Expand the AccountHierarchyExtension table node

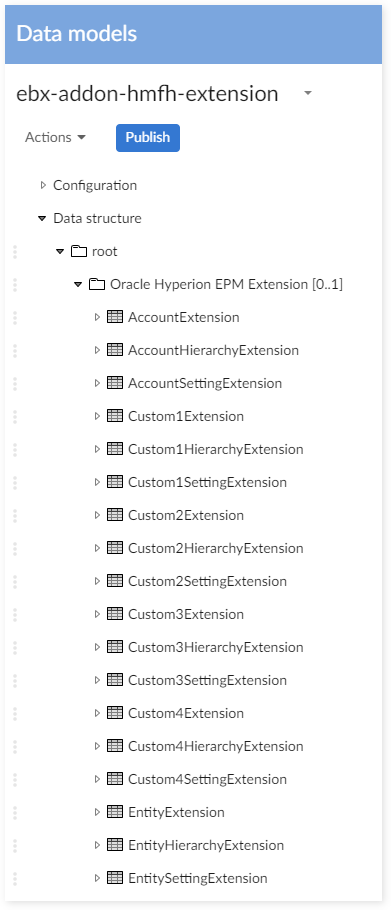coord(97,351)
